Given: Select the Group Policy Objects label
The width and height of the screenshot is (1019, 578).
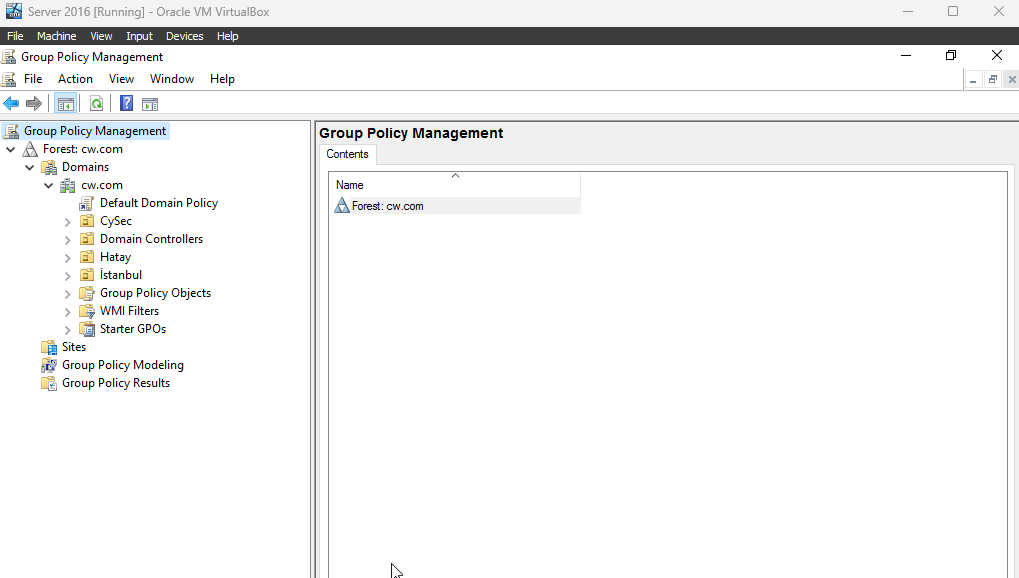Looking at the screenshot, I should point(155,293).
